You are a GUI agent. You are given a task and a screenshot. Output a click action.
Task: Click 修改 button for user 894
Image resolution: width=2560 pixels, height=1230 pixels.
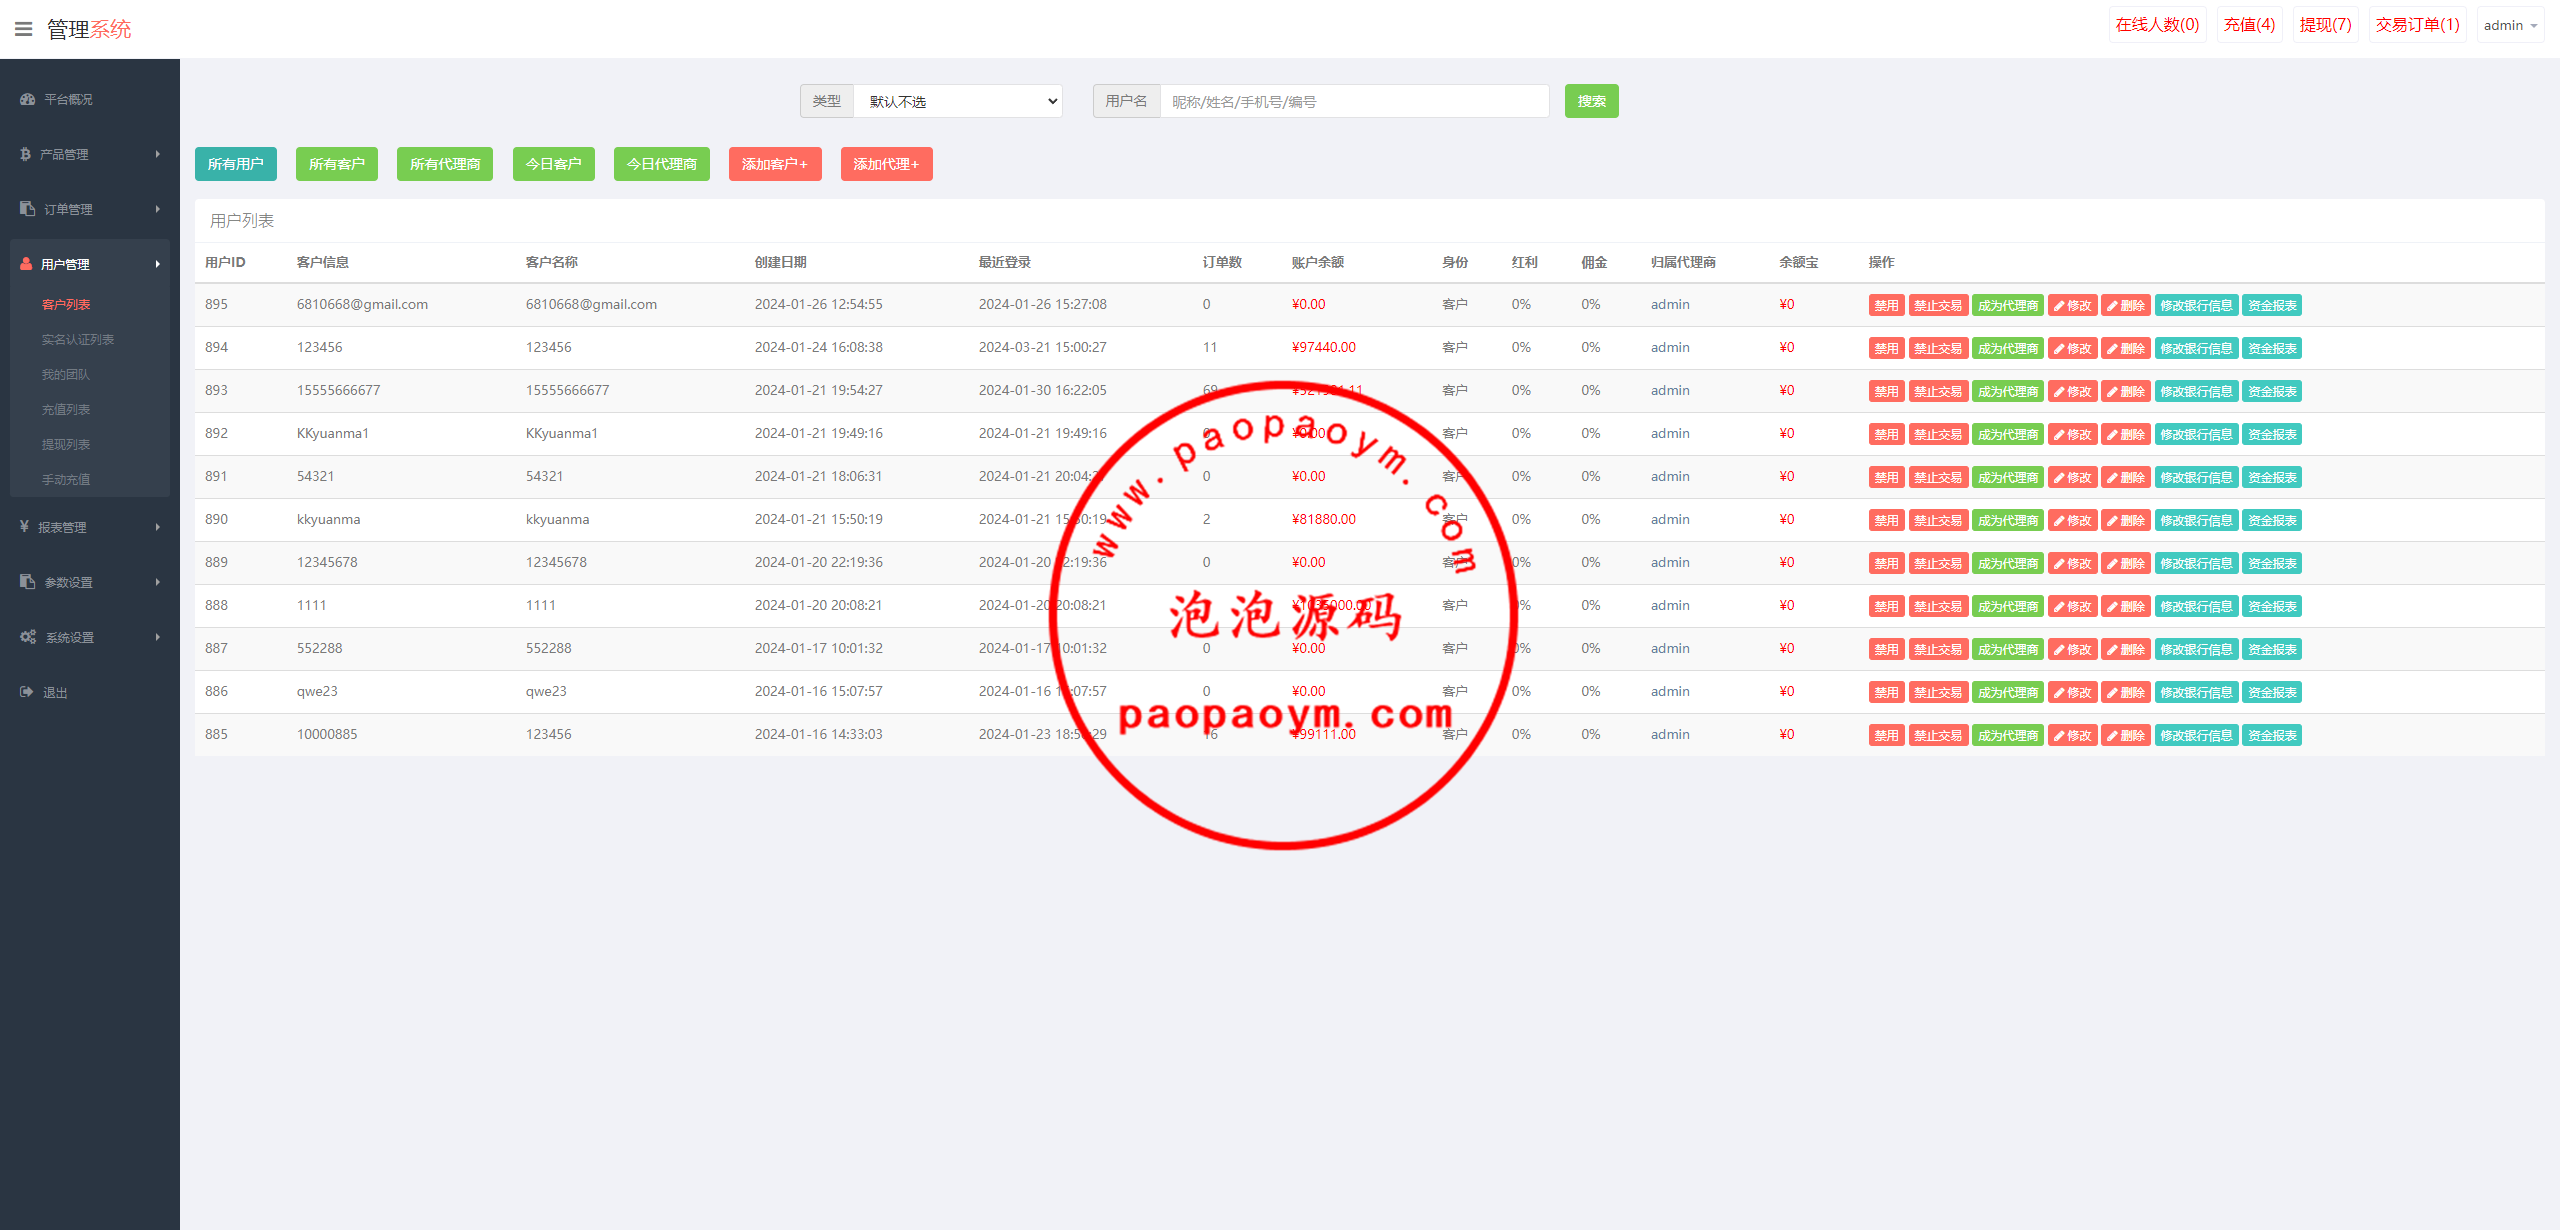[x=2073, y=348]
